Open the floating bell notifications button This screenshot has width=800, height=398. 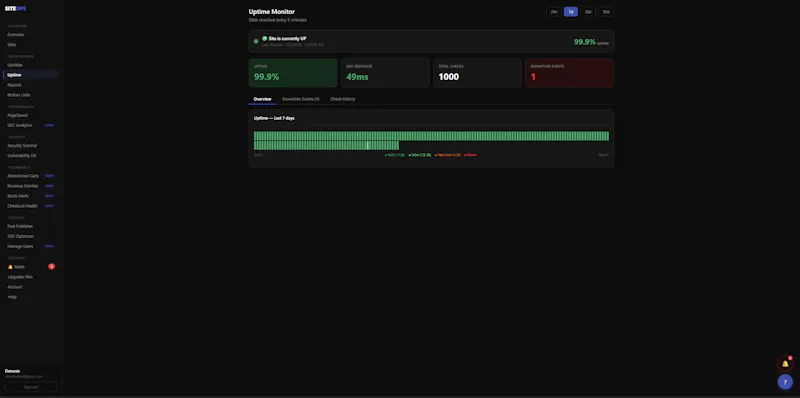pyautogui.click(x=785, y=364)
